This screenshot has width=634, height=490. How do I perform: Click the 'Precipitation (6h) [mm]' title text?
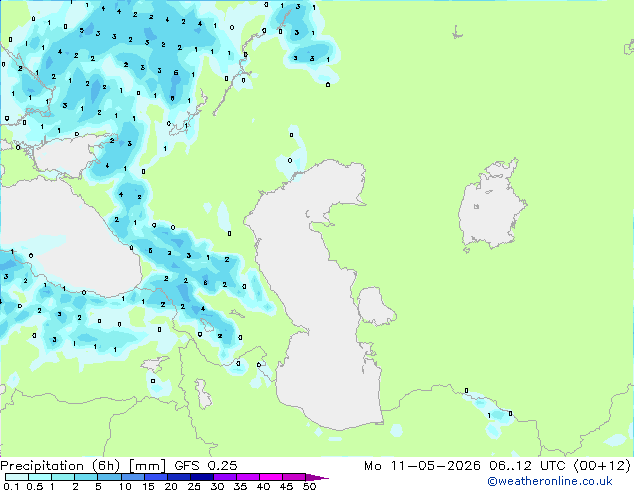click(x=83, y=466)
